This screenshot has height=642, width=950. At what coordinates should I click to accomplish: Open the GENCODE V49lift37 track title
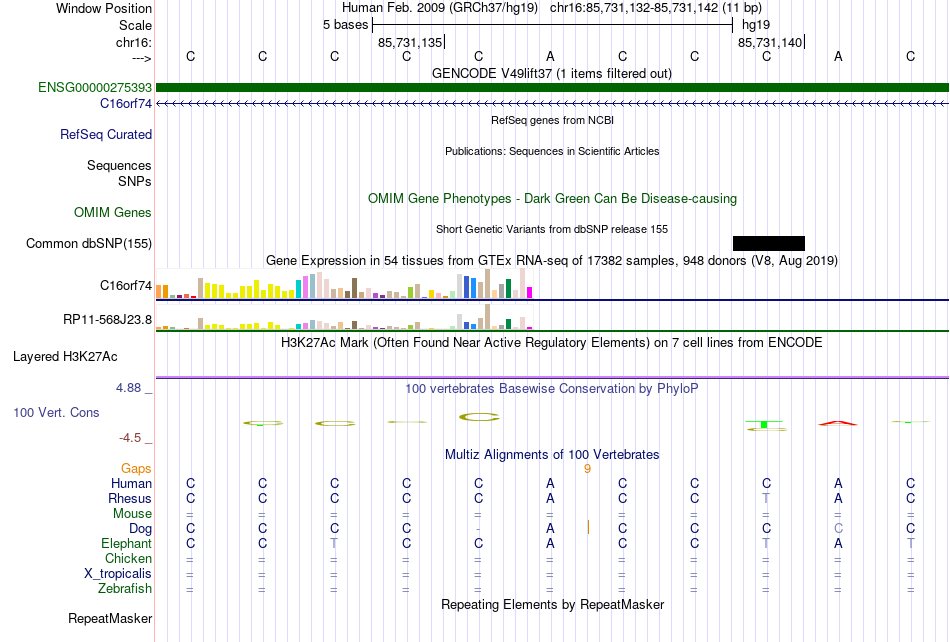pyautogui.click(x=551, y=74)
